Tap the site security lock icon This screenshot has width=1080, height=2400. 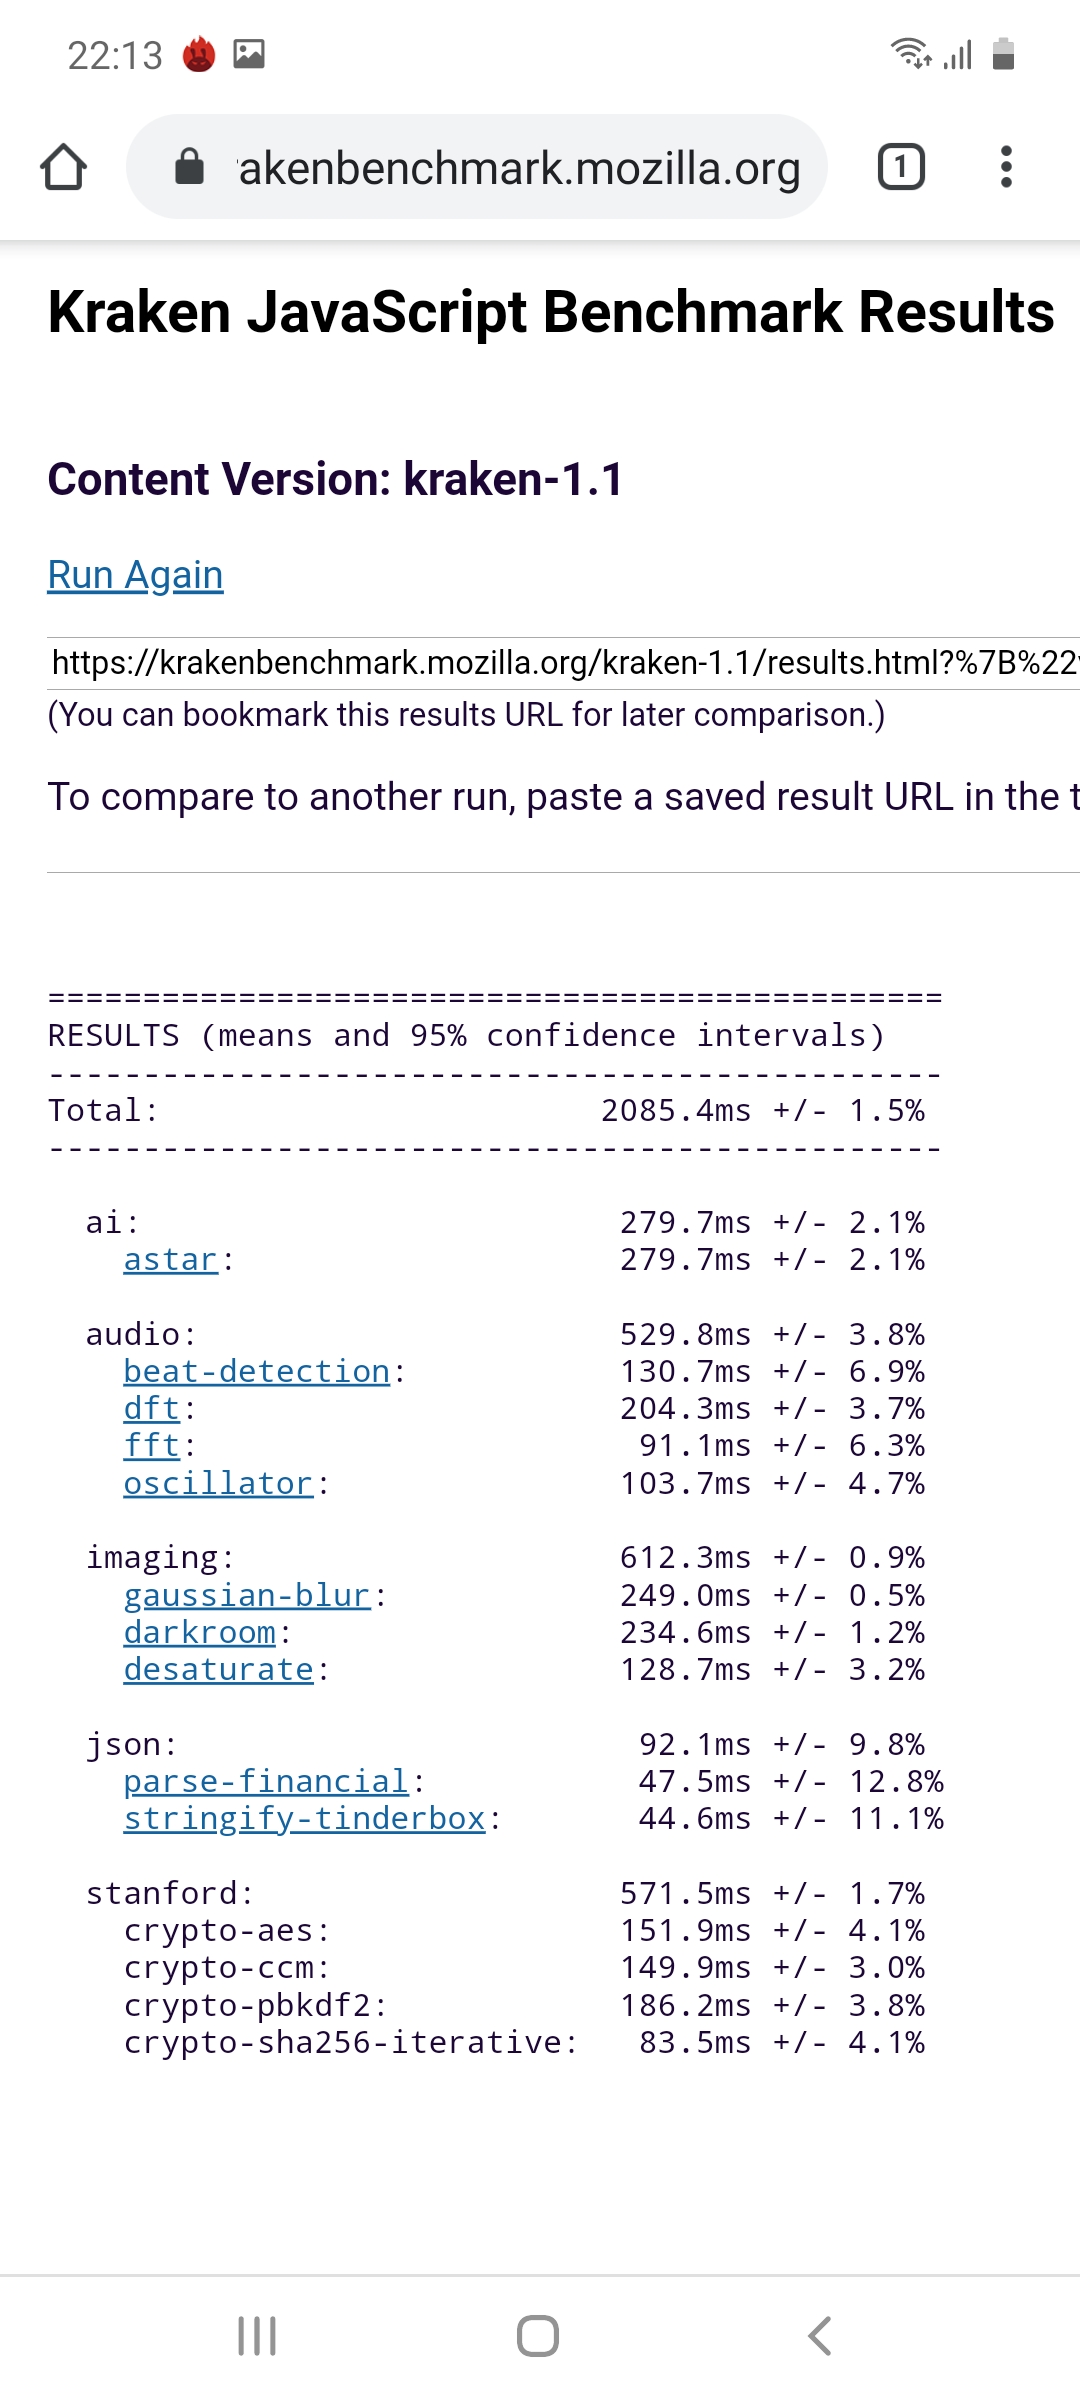189,167
